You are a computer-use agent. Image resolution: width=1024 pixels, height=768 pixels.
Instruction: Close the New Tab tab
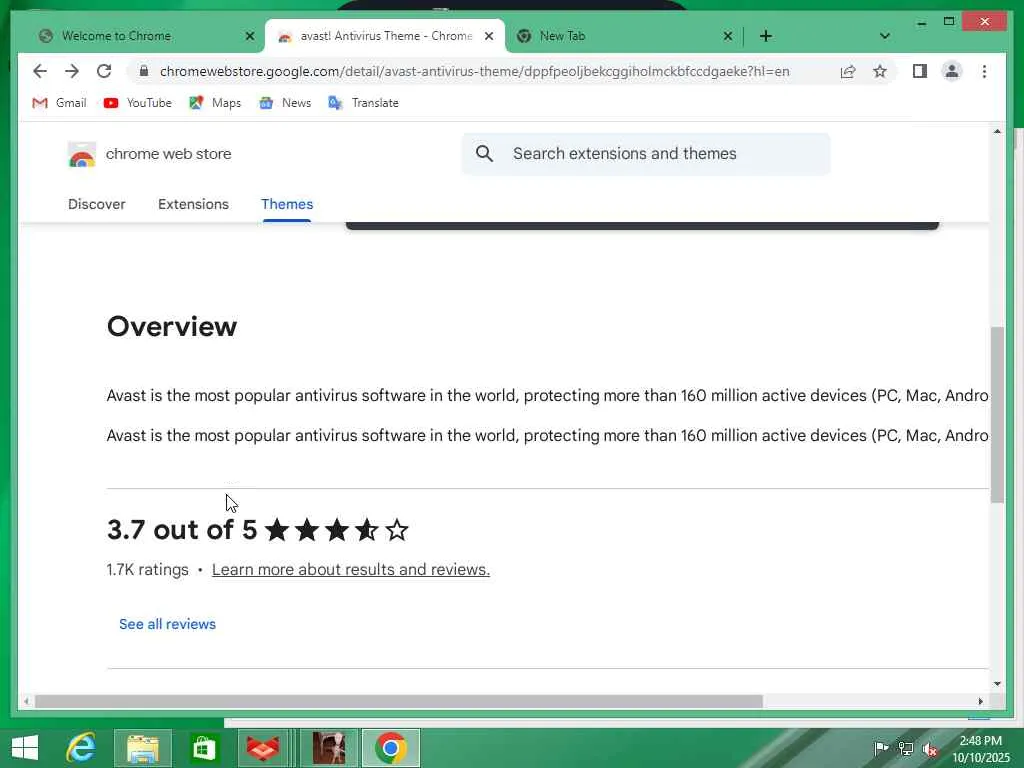pyautogui.click(x=728, y=36)
